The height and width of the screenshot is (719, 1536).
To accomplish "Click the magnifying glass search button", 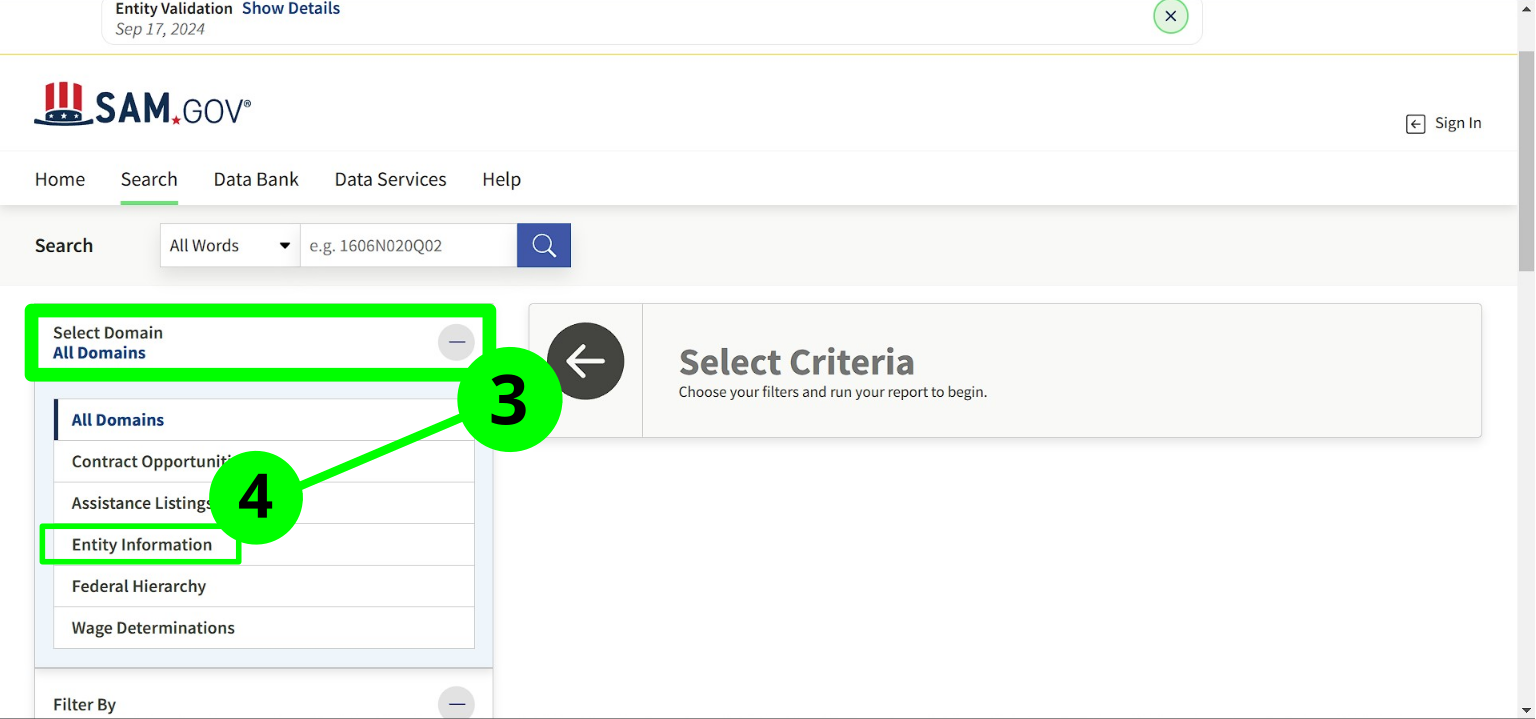I will click(x=544, y=245).
